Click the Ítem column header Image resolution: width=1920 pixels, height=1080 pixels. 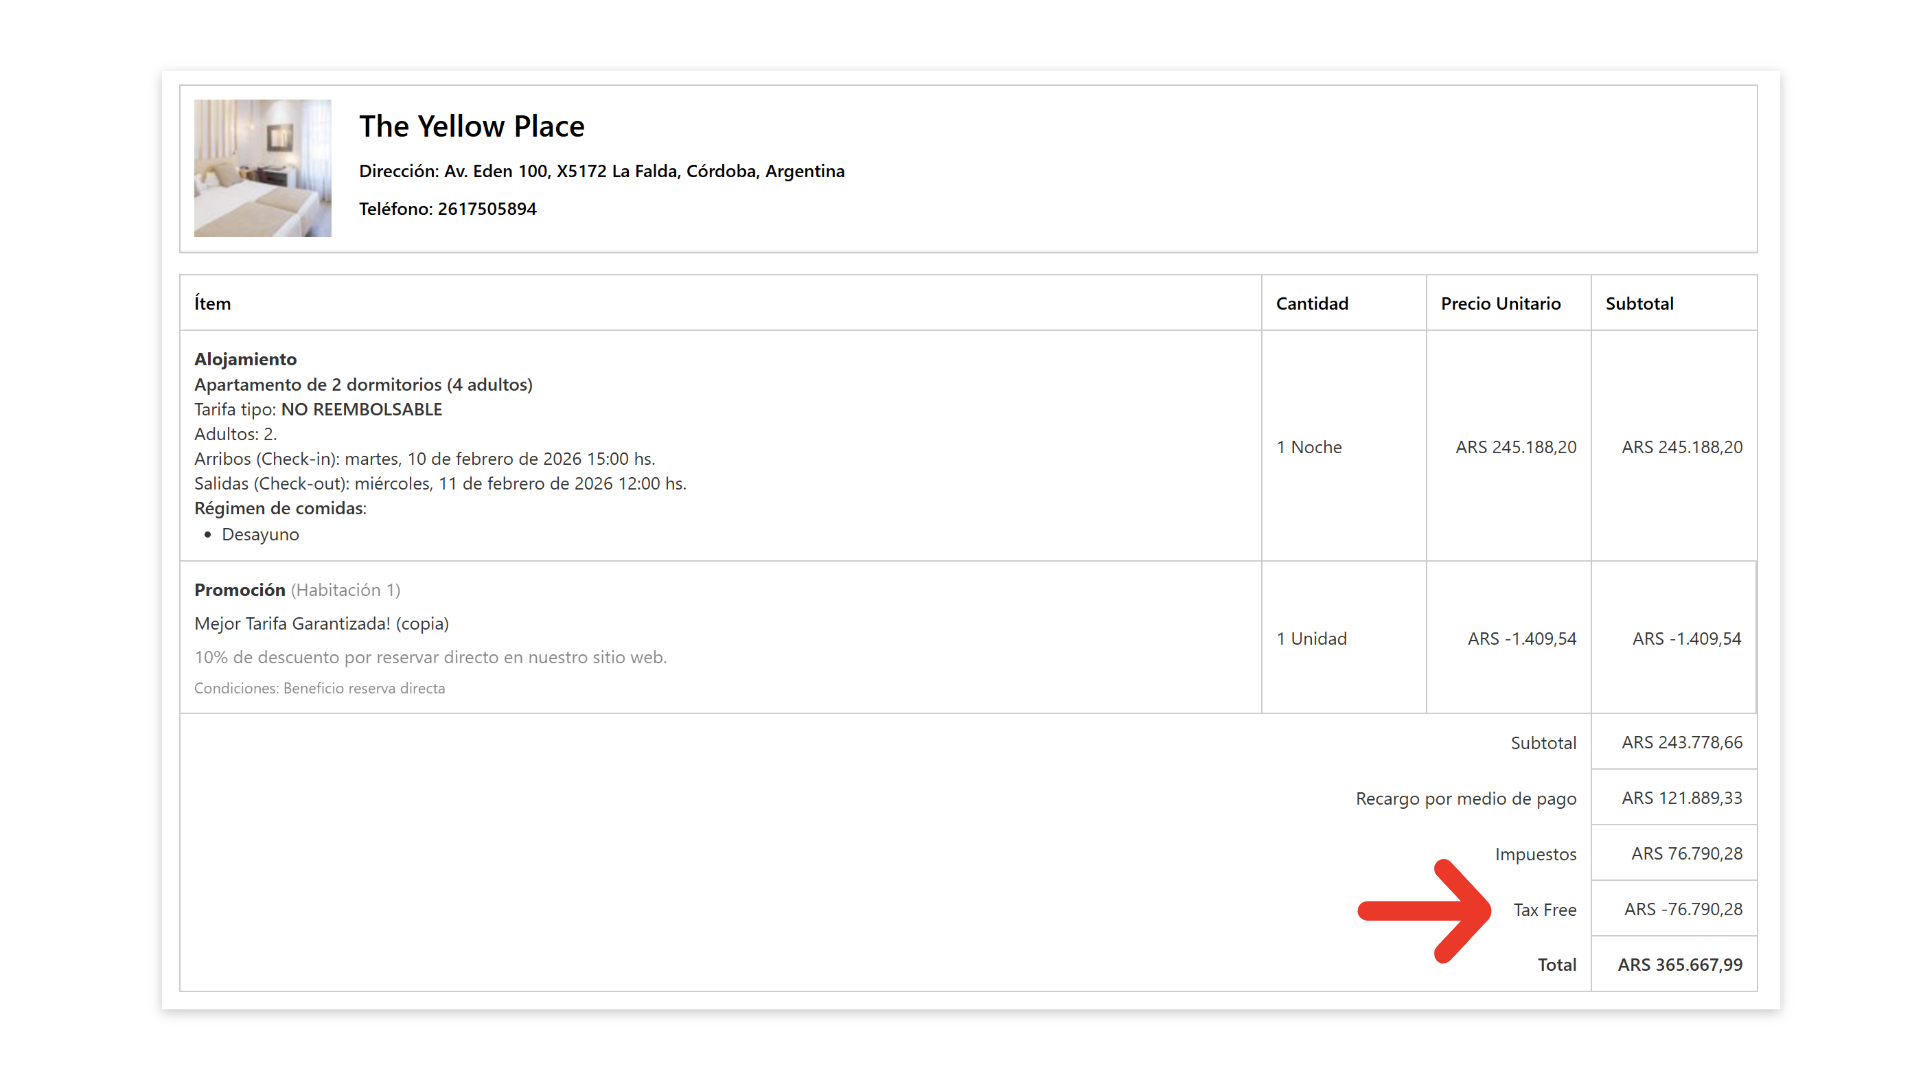212,304
